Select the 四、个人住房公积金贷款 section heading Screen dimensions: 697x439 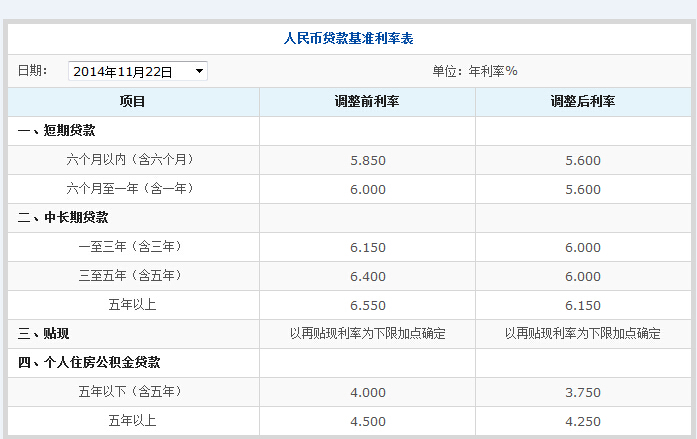click(89, 363)
